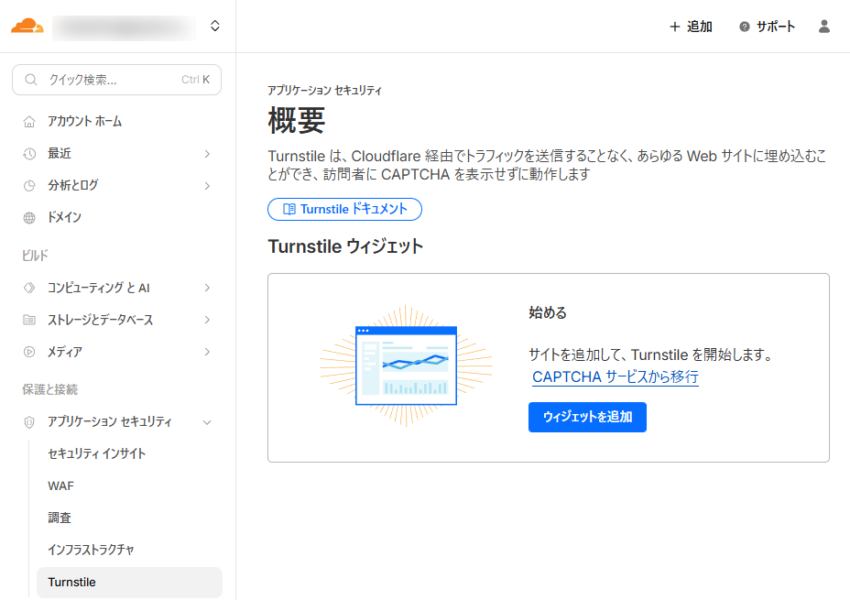Screen dimensions: 850x600
Task: Open the WAF menu item
Action: click(x=60, y=486)
